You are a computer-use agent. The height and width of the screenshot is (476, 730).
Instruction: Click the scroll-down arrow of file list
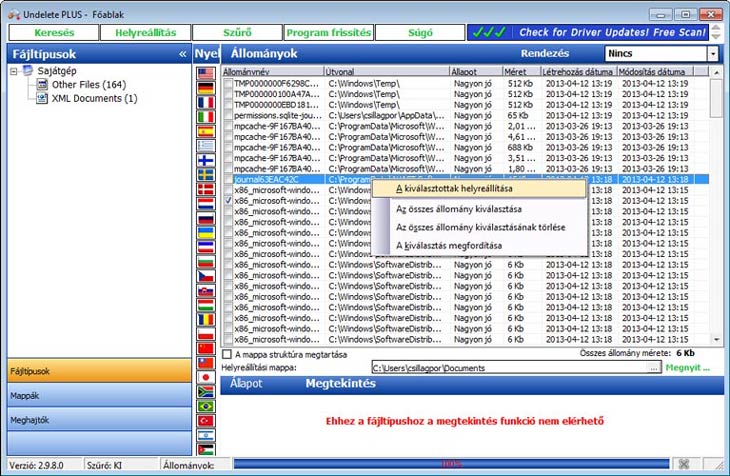tap(716, 340)
